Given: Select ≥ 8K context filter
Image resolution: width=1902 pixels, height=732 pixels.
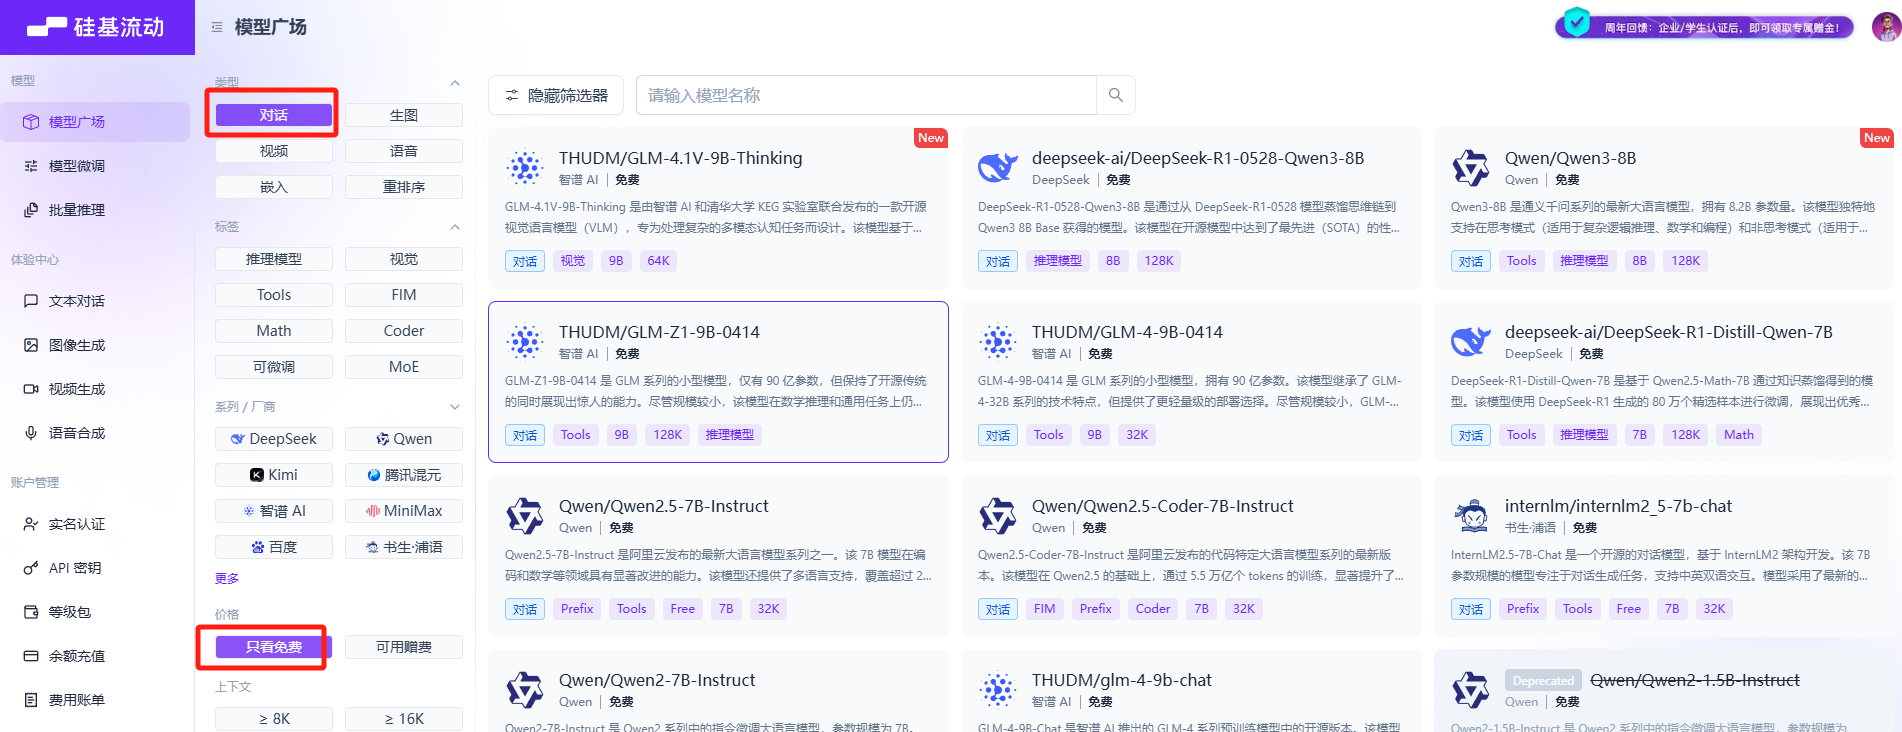Looking at the screenshot, I should (274, 719).
